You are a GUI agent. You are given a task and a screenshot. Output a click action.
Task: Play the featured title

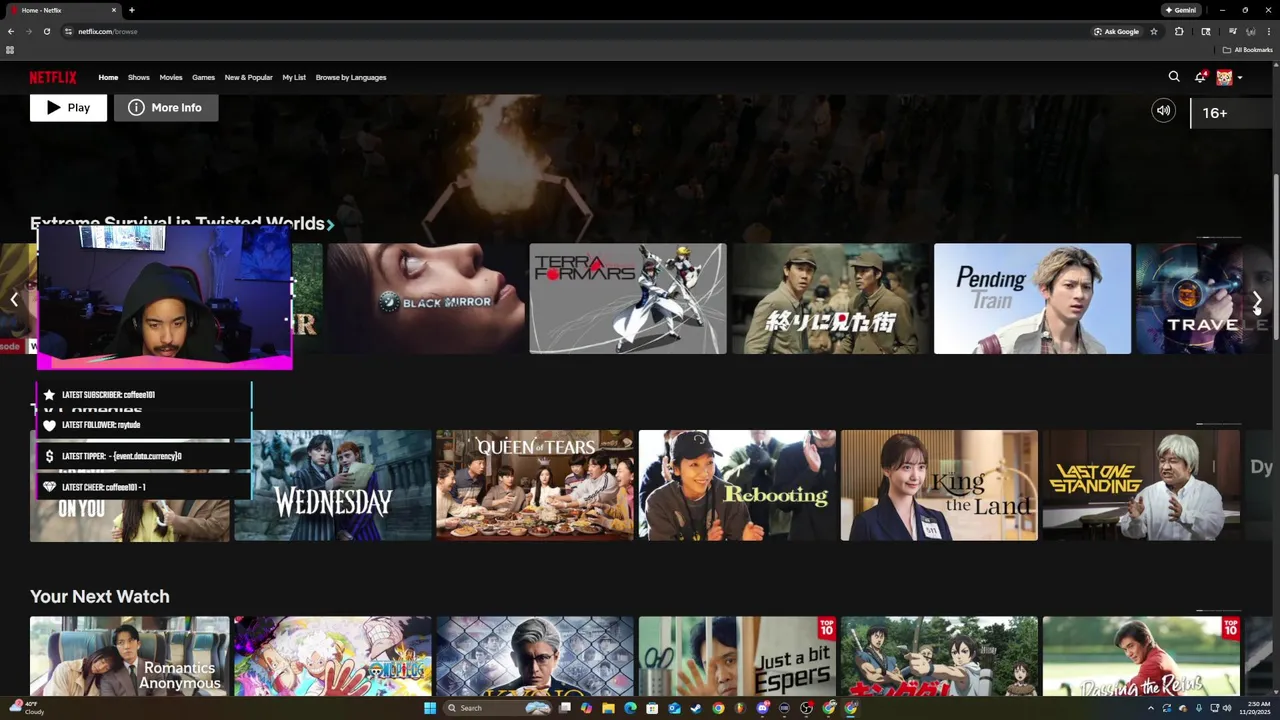pyautogui.click(x=68, y=107)
